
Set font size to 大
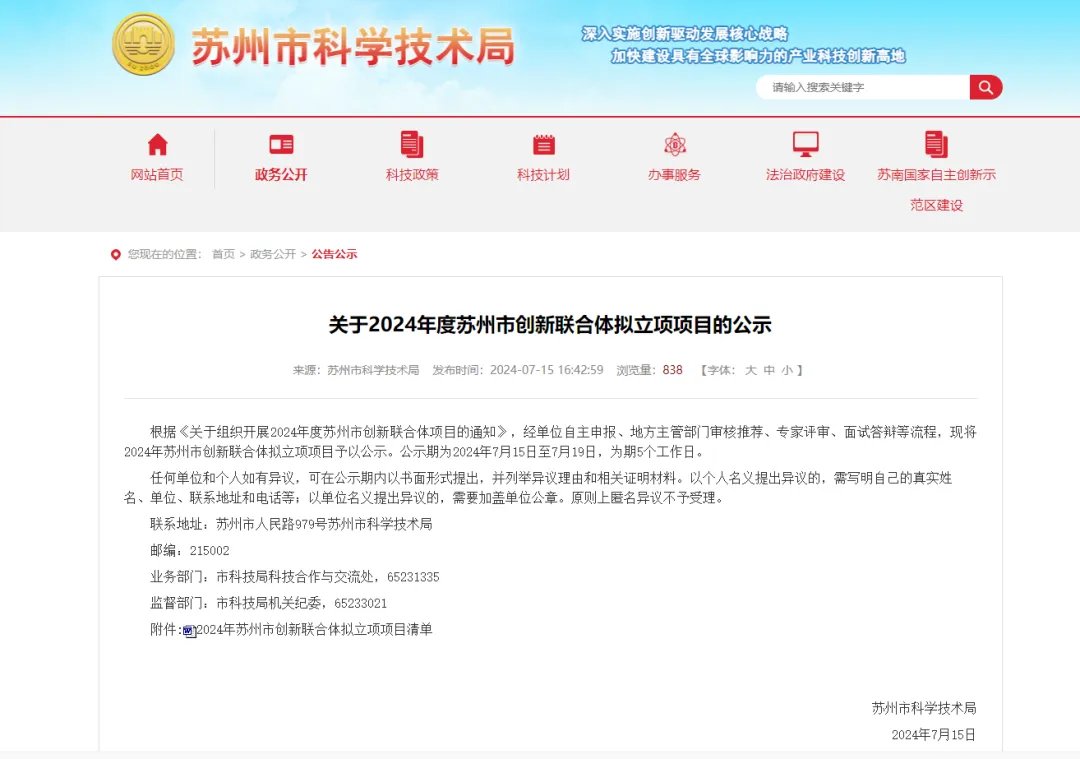tap(751, 371)
